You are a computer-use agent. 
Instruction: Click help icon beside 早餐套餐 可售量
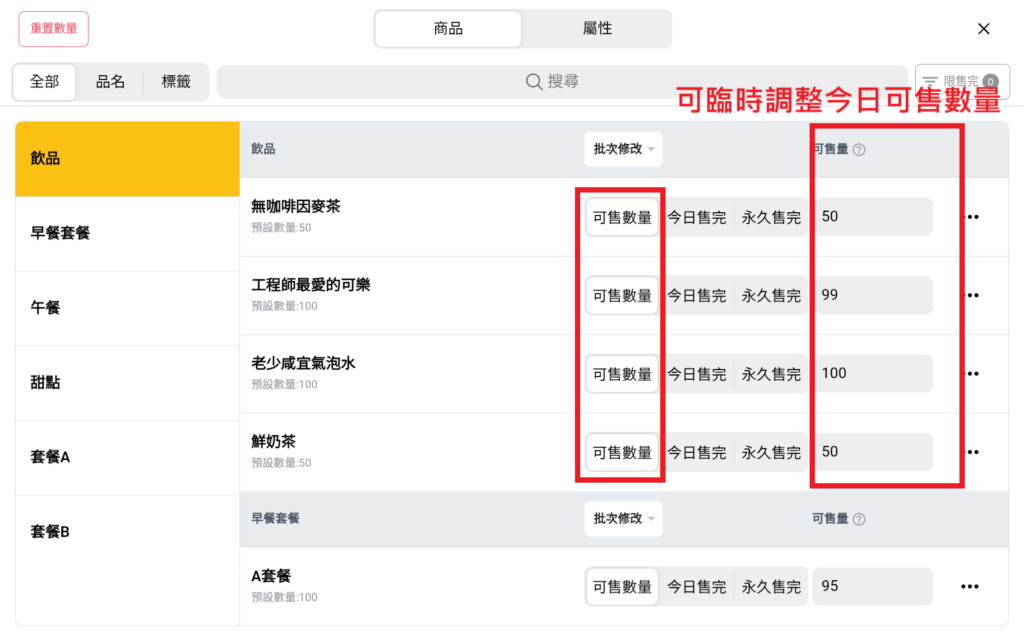[859, 519]
